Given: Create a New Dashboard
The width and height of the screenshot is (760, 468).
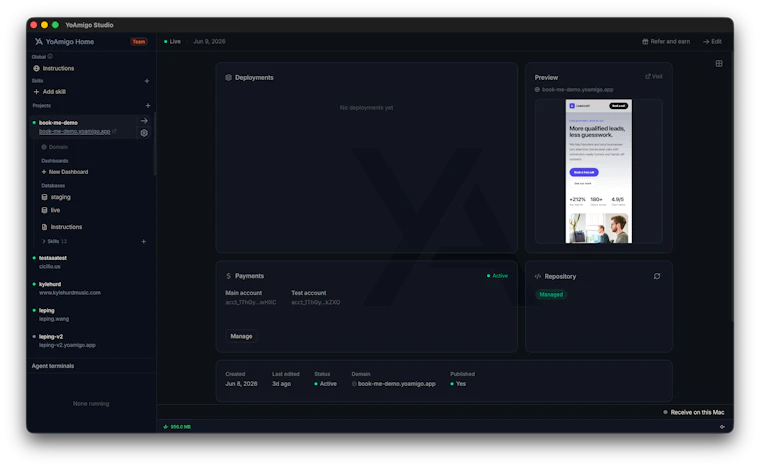Looking at the screenshot, I should [65, 172].
